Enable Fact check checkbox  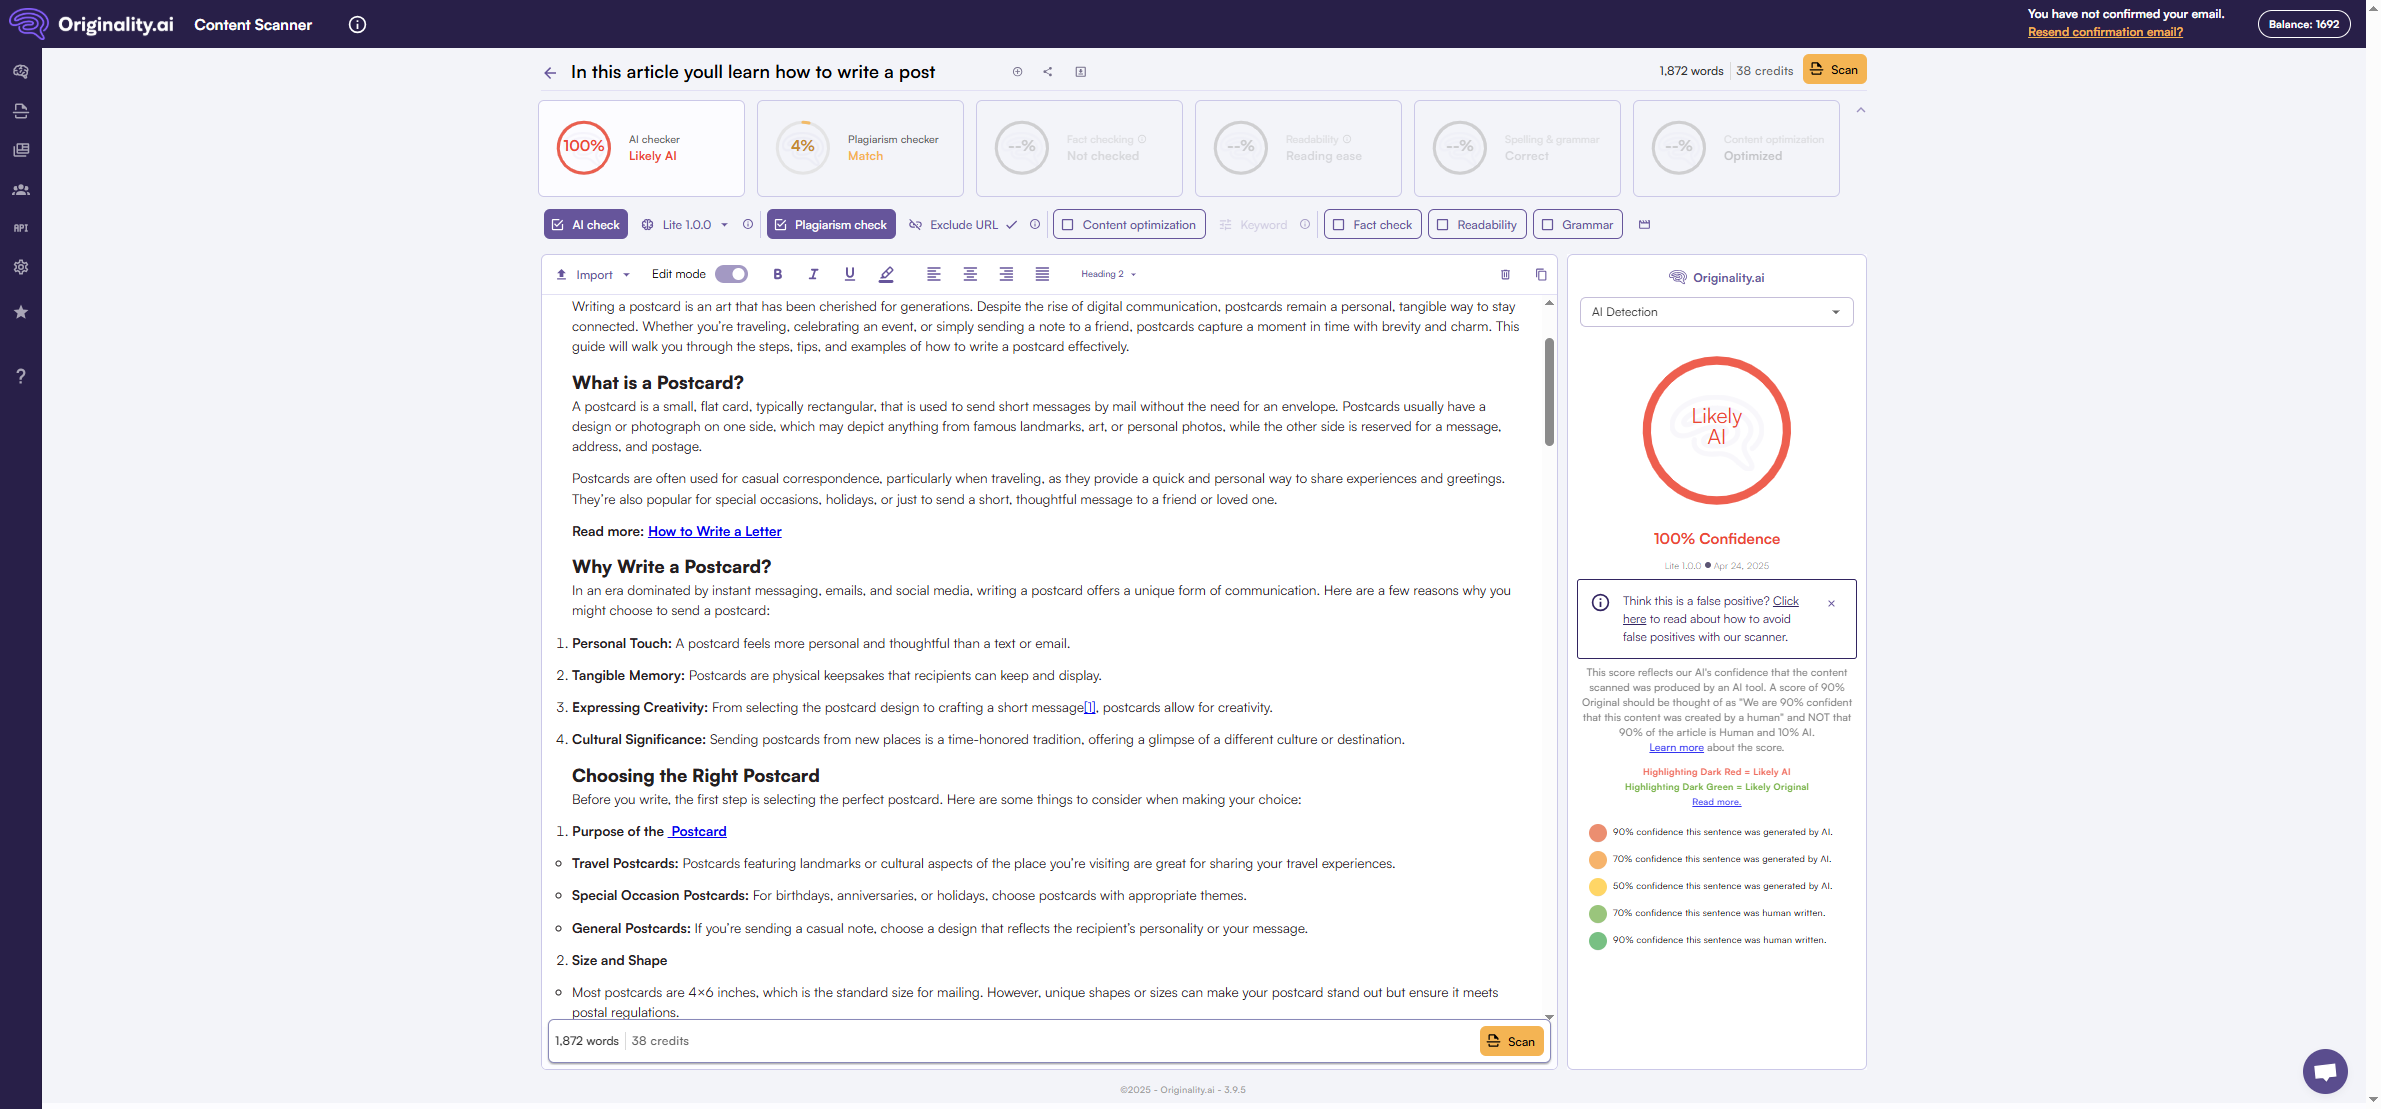1373,225
